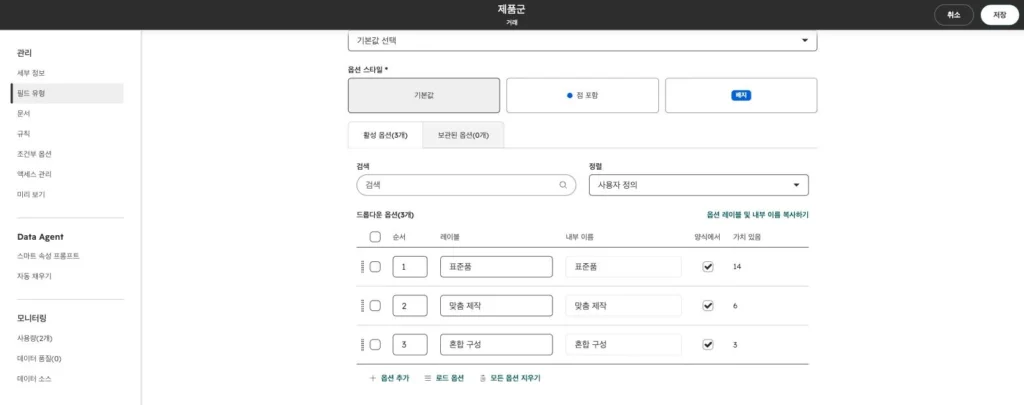Select 필드 유형 in the sidebar
Screen dimensions: 1024x405
pos(67,93)
